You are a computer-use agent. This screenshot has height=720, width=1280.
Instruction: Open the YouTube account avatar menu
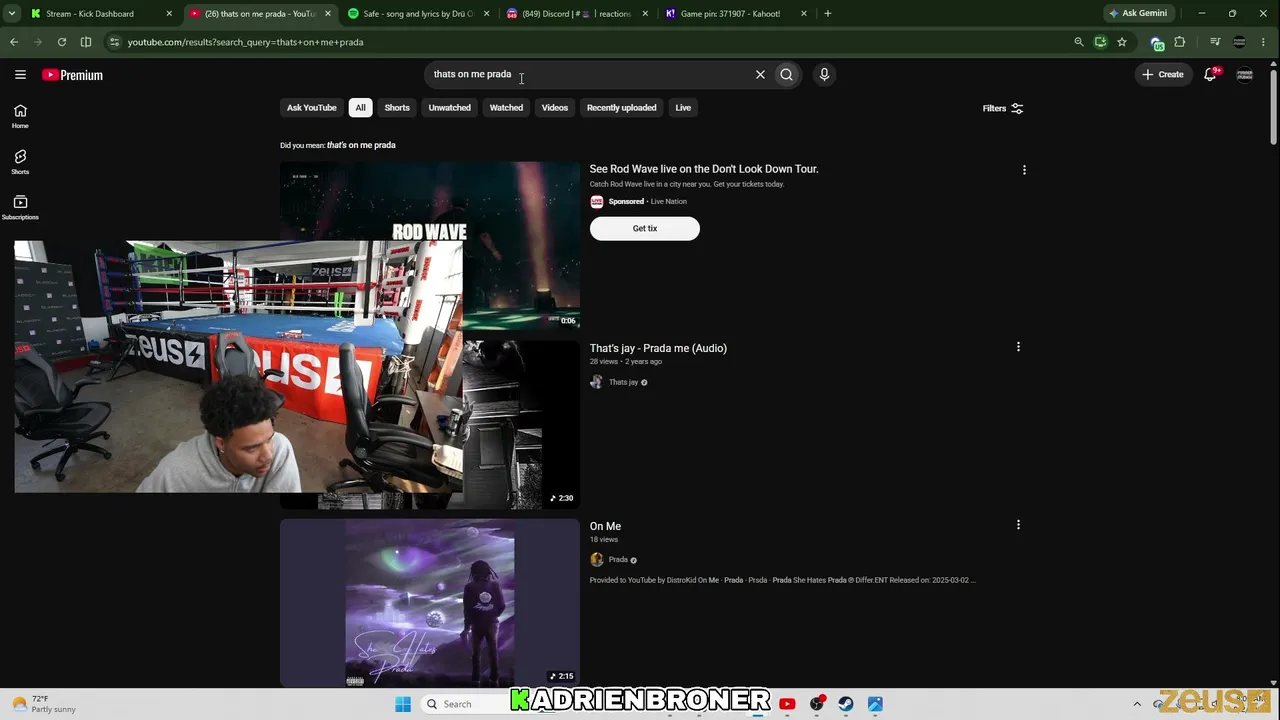[x=1245, y=74]
